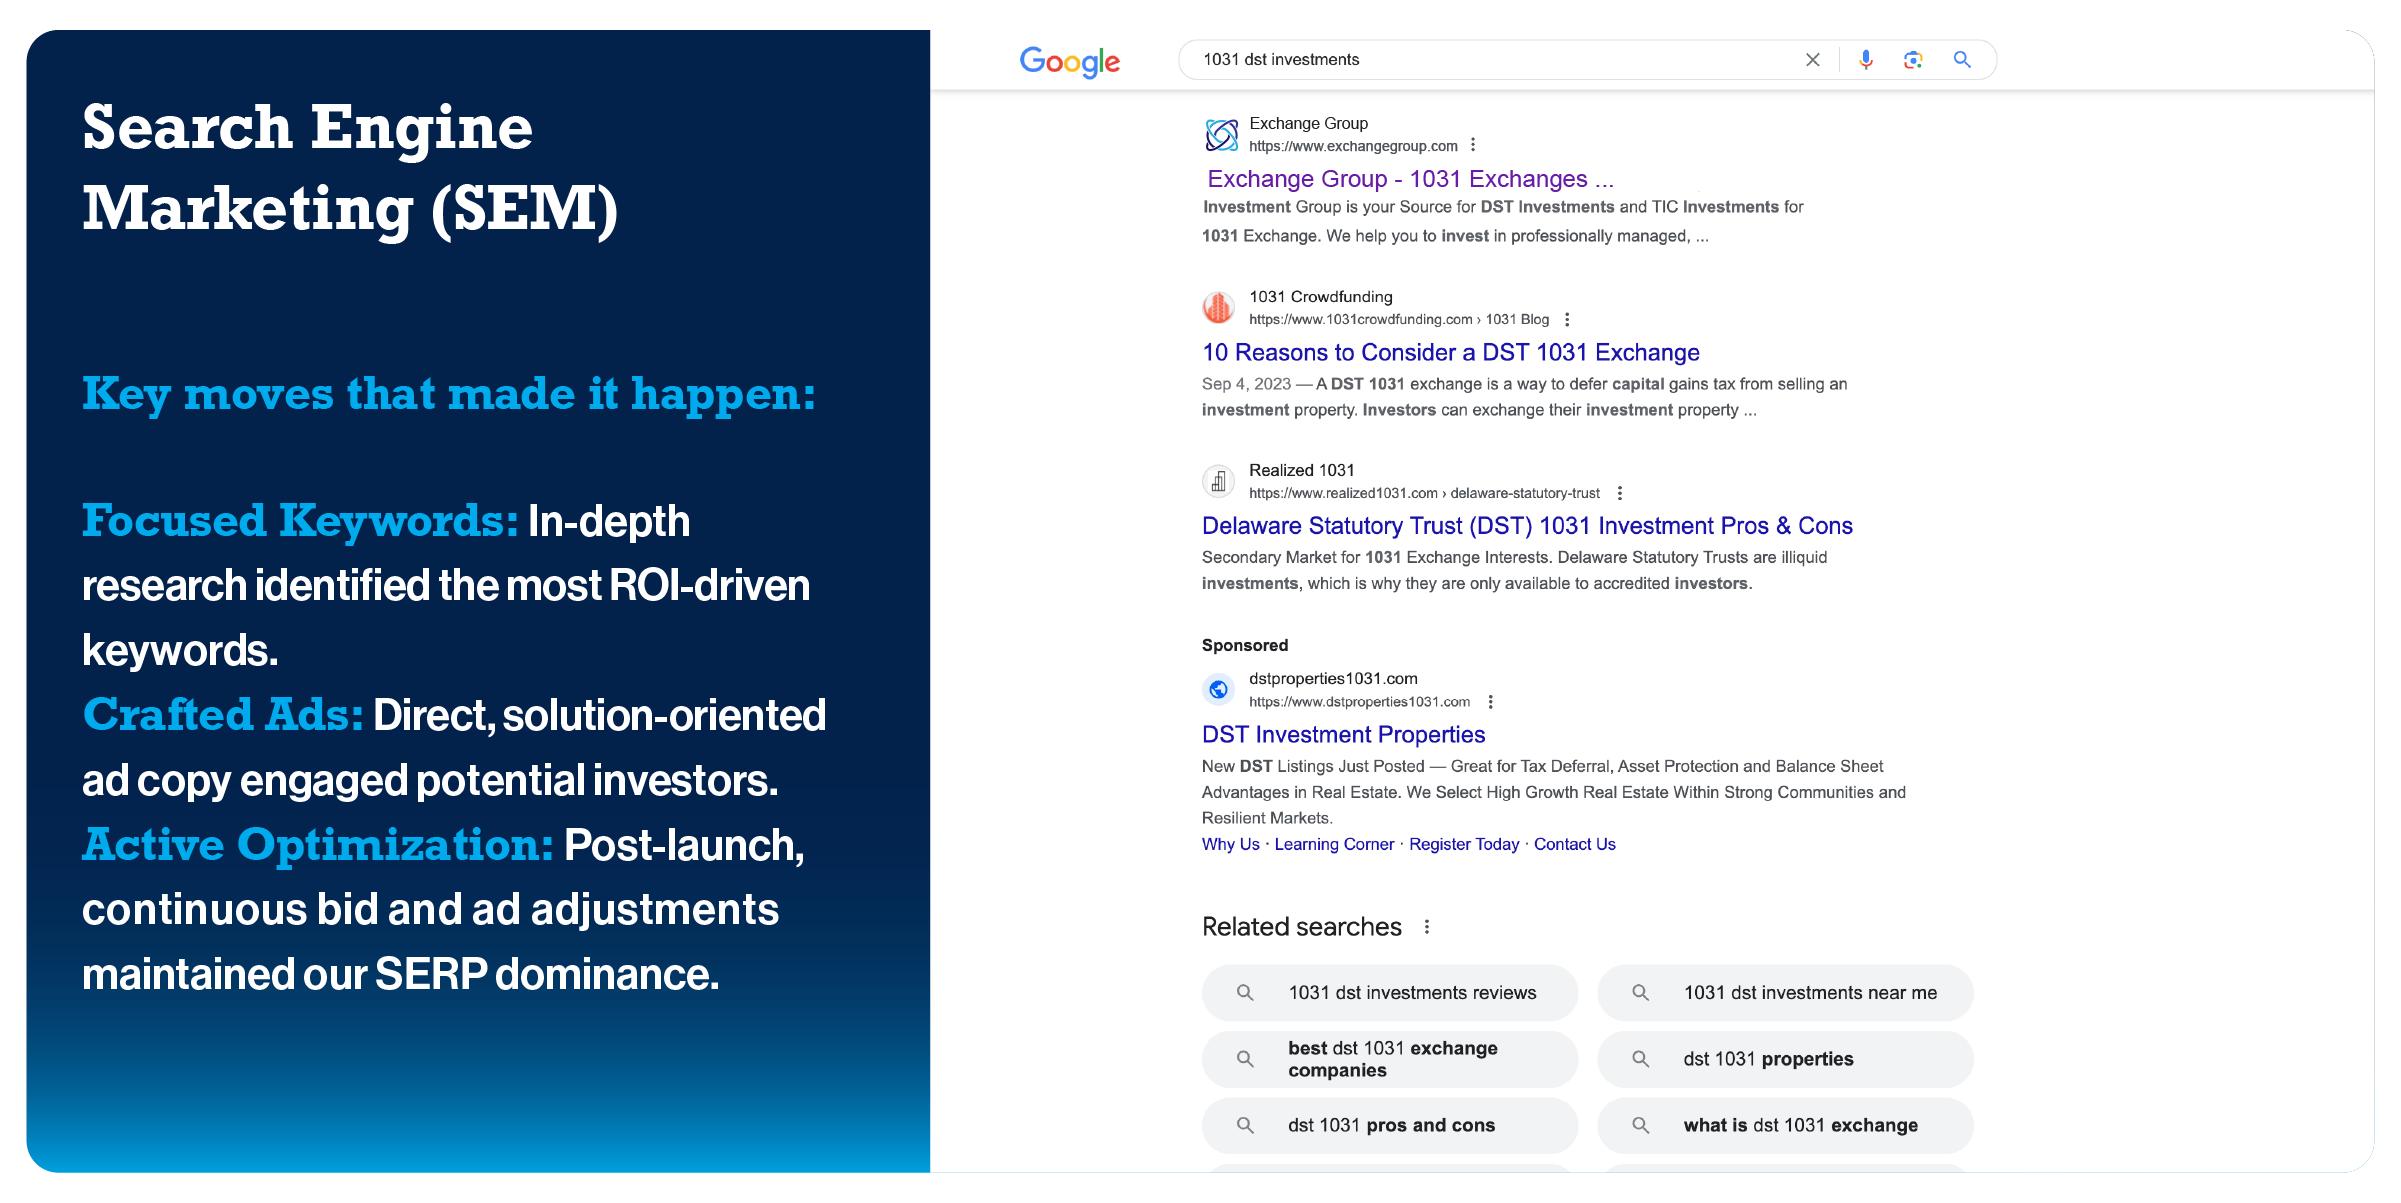Open '10 Reasons to Consider a DST 1031 Exchange'

(1451, 353)
